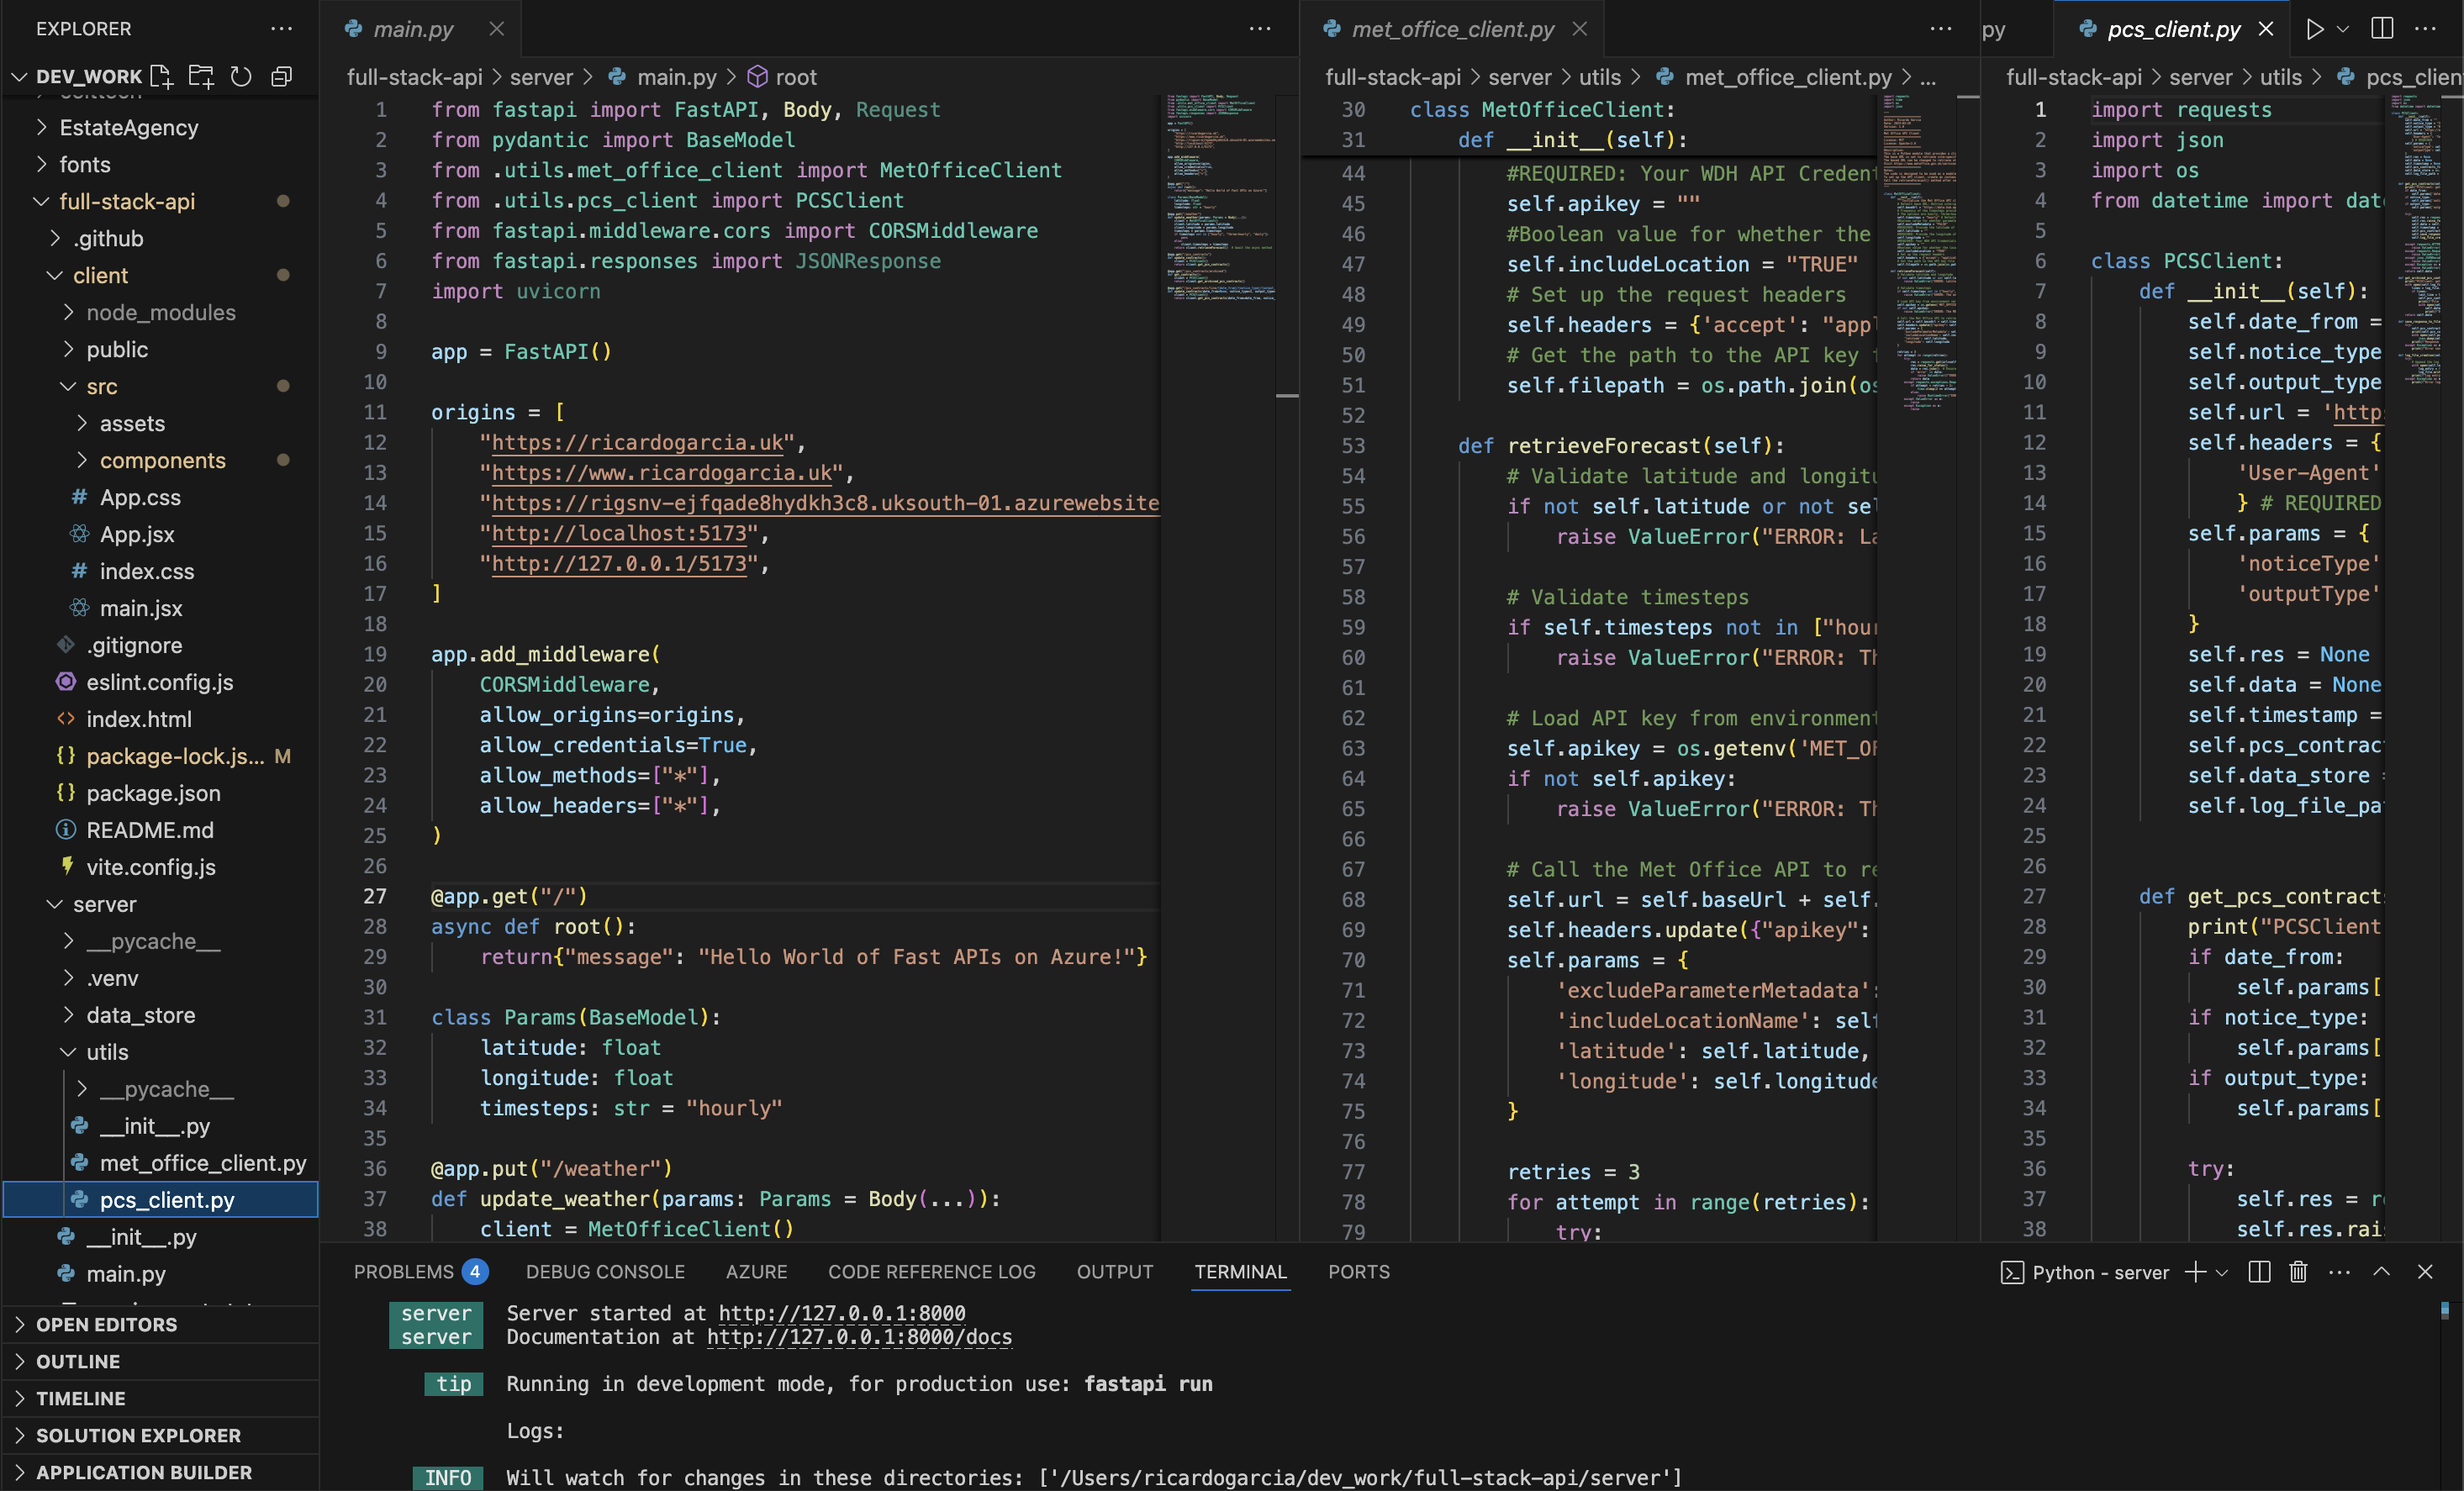The image size is (2464, 1491).
Task: Switch to the PROBLEMS tab
Action: point(405,1272)
